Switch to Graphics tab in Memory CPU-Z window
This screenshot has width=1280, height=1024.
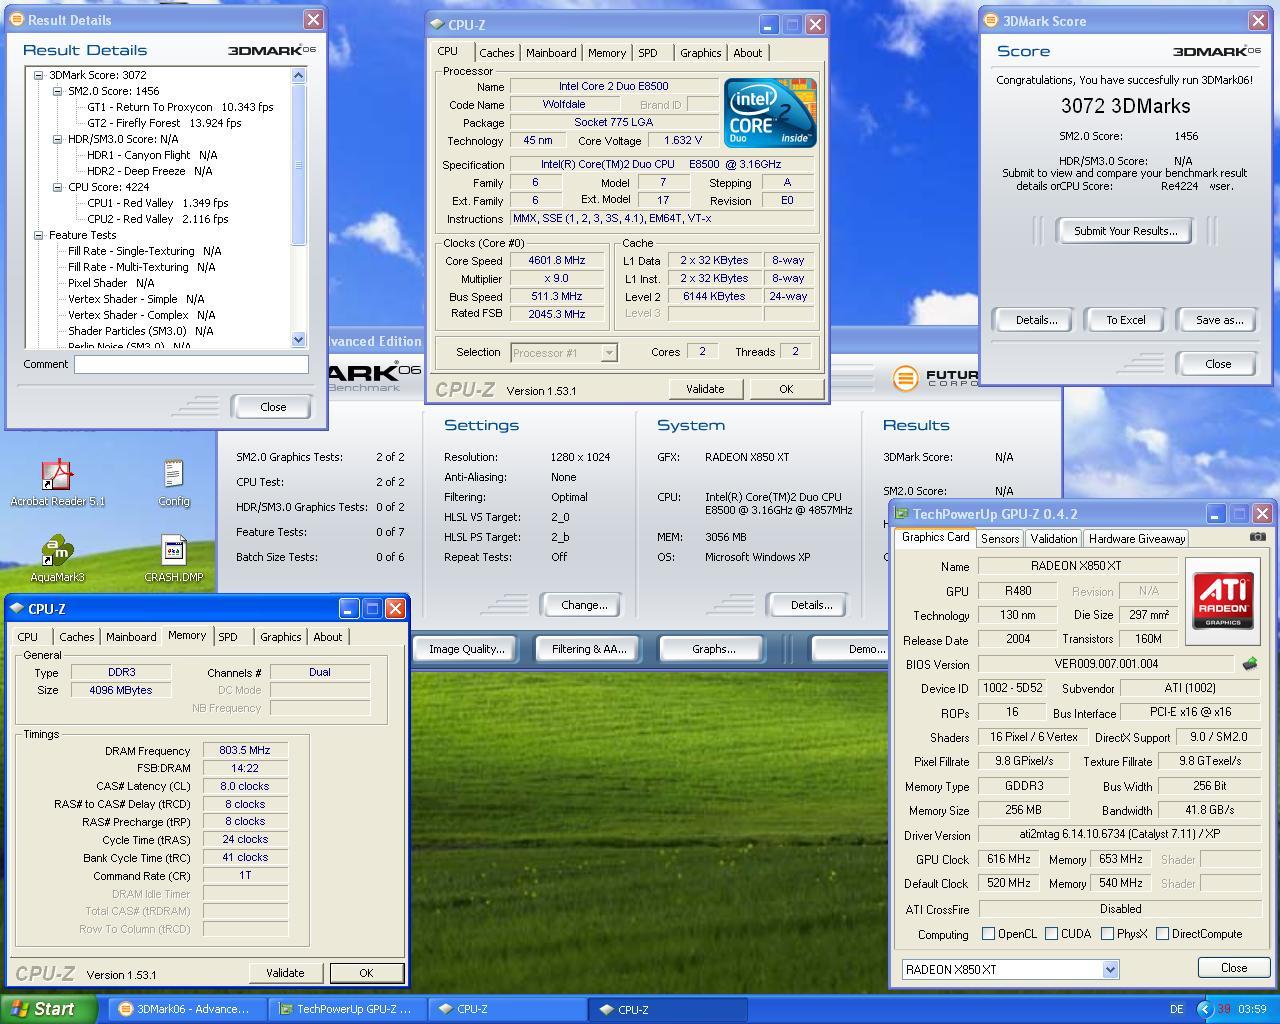(280, 637)
